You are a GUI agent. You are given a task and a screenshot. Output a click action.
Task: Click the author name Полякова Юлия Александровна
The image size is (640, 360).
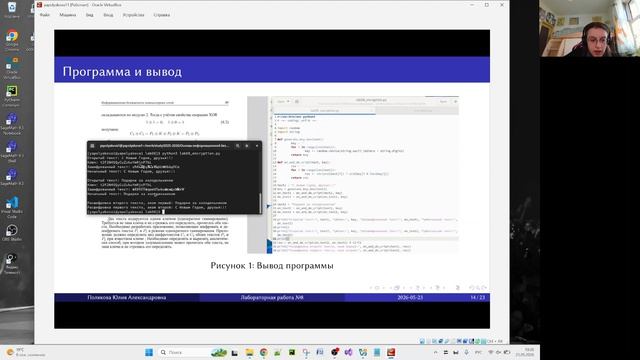click(x=127, y=298)
